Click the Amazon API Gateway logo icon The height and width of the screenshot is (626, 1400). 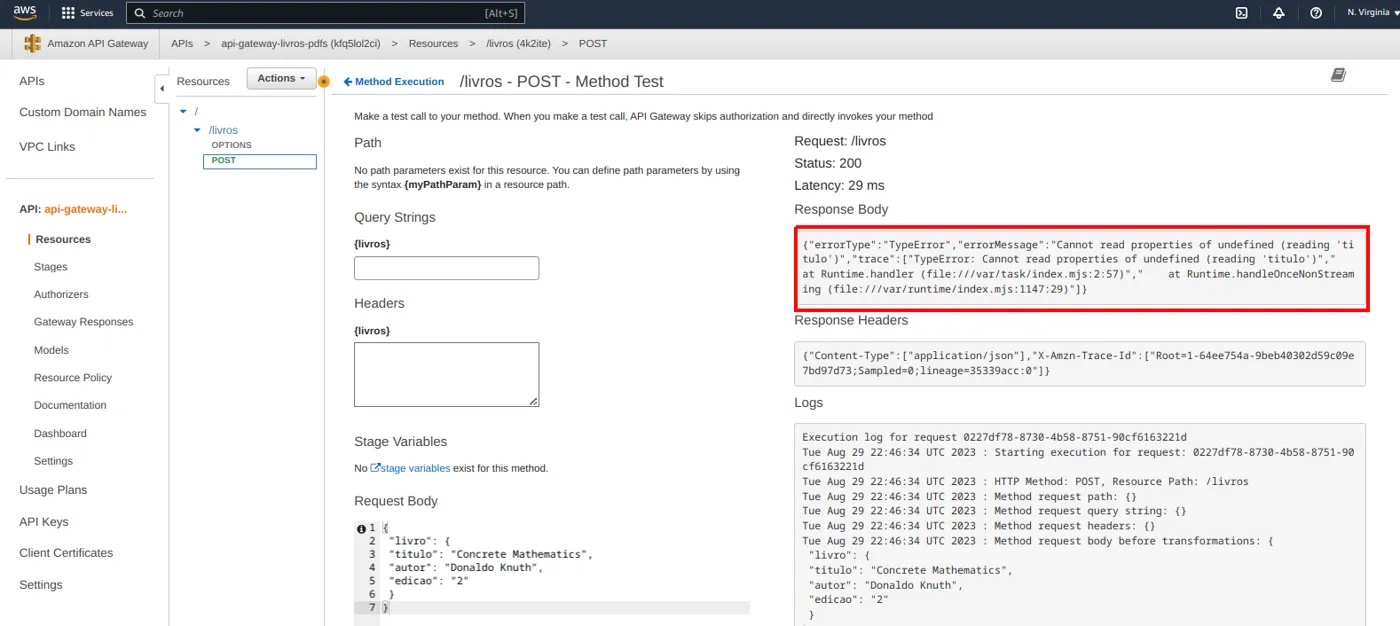[x=33, y=44]
